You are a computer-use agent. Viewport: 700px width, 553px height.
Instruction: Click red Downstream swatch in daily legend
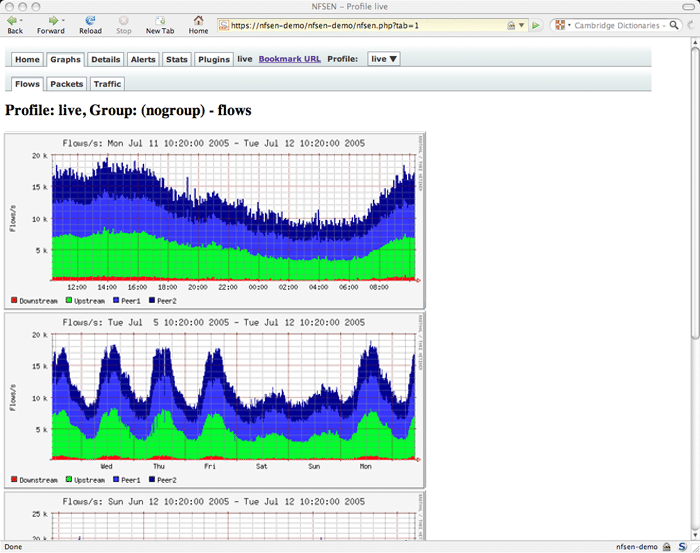point(14,300)
